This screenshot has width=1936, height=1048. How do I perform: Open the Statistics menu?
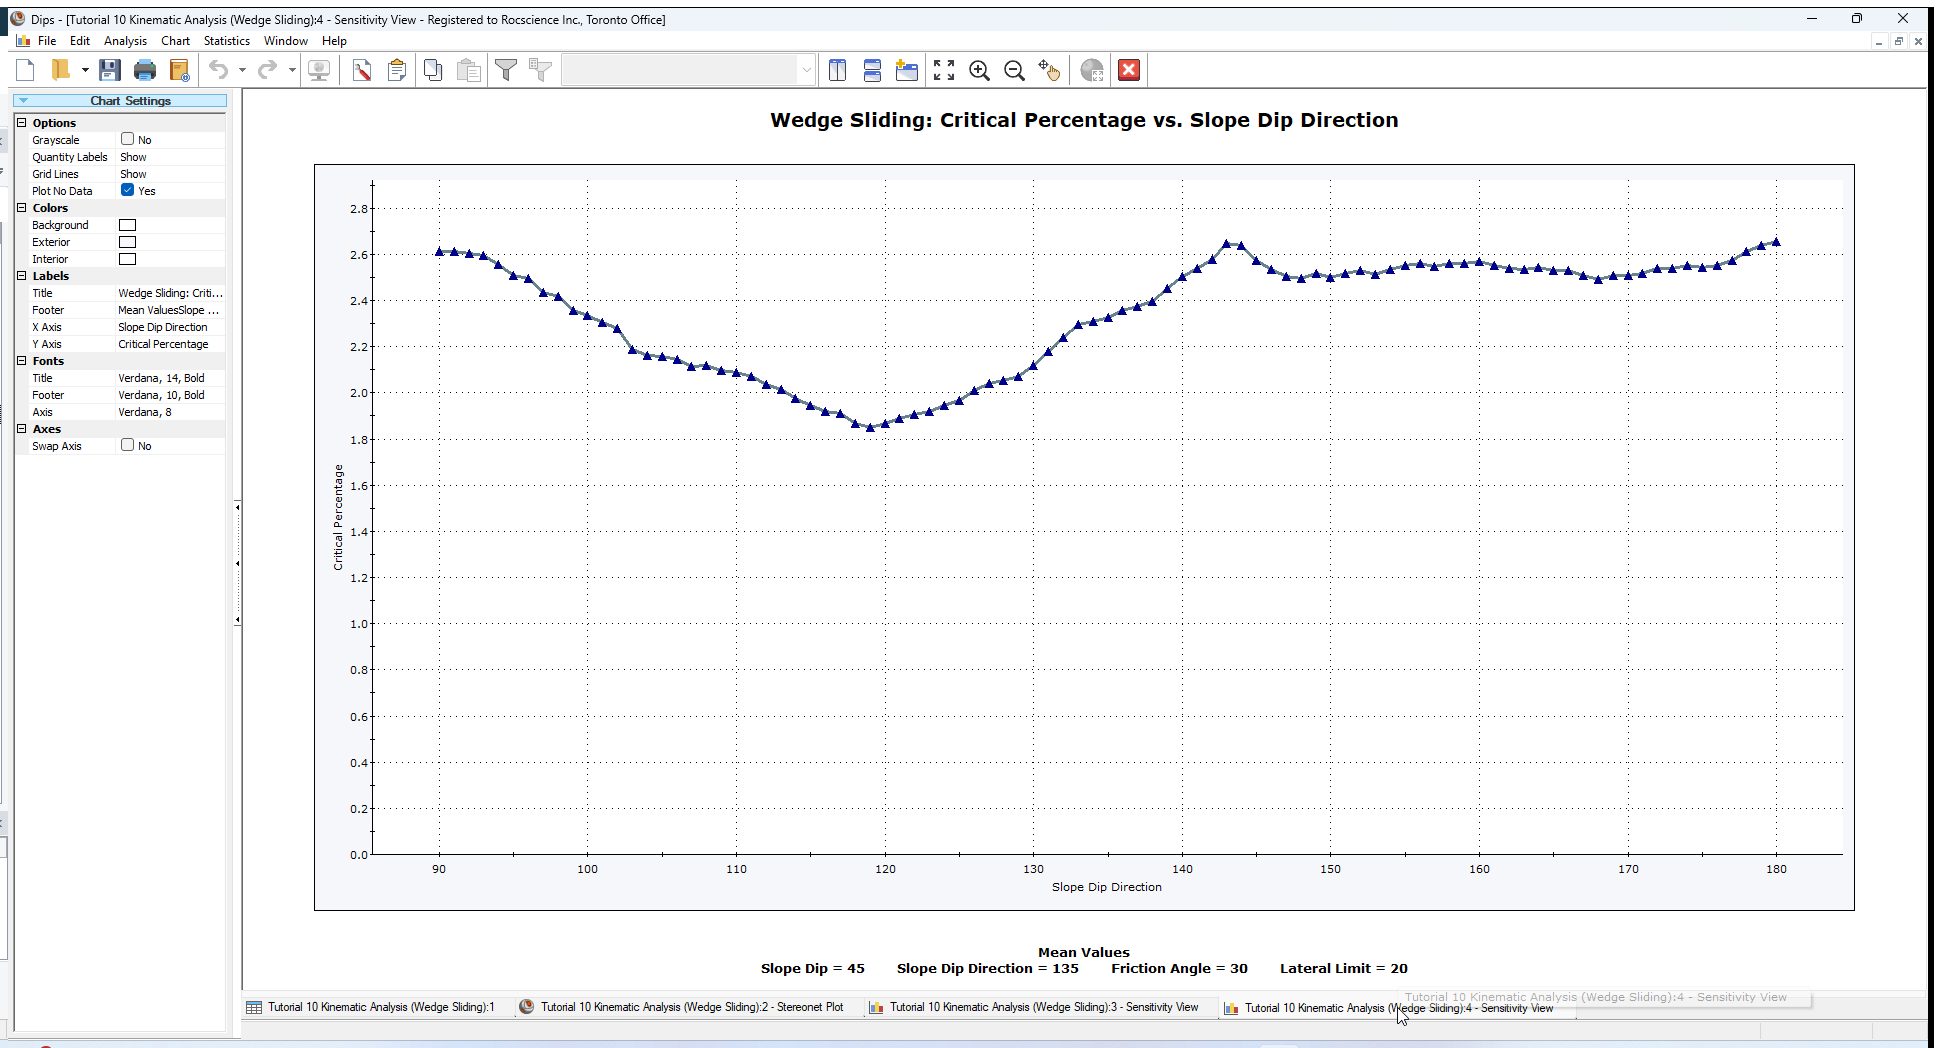point(226,41)
